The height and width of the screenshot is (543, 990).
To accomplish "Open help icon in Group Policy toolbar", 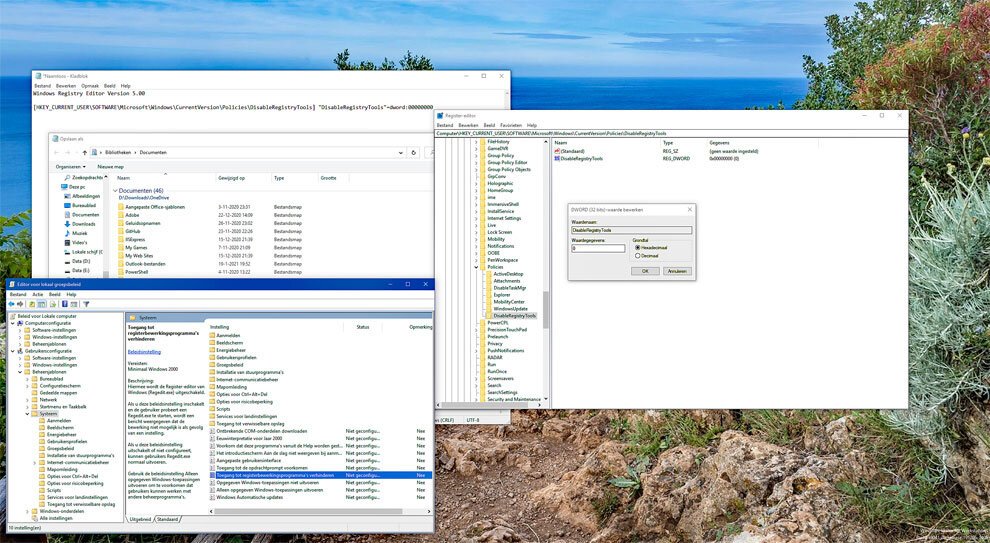I will [64, 304].
